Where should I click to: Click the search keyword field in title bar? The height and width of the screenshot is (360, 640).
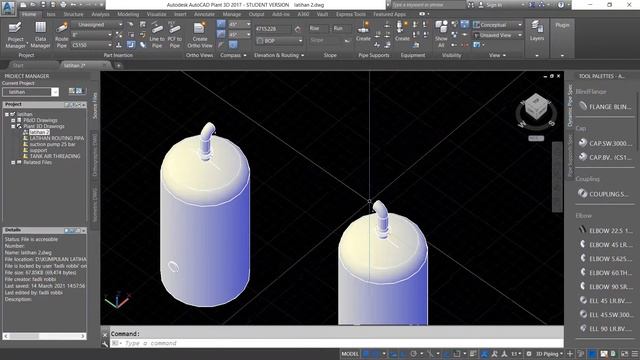click(428, 5)
